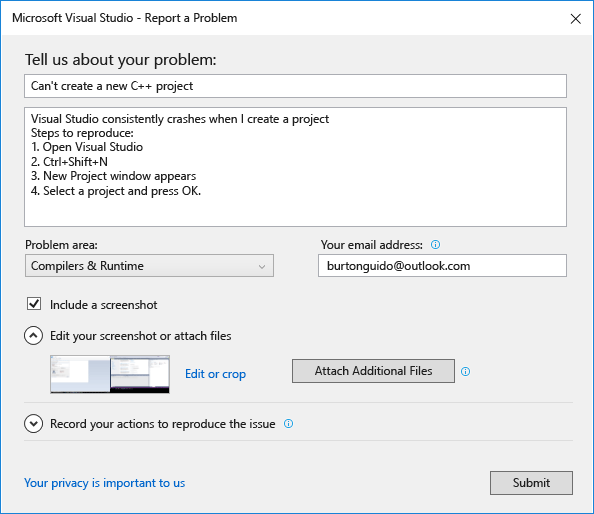Submit the problem report

pyautogui.click(x=531, y=483)
